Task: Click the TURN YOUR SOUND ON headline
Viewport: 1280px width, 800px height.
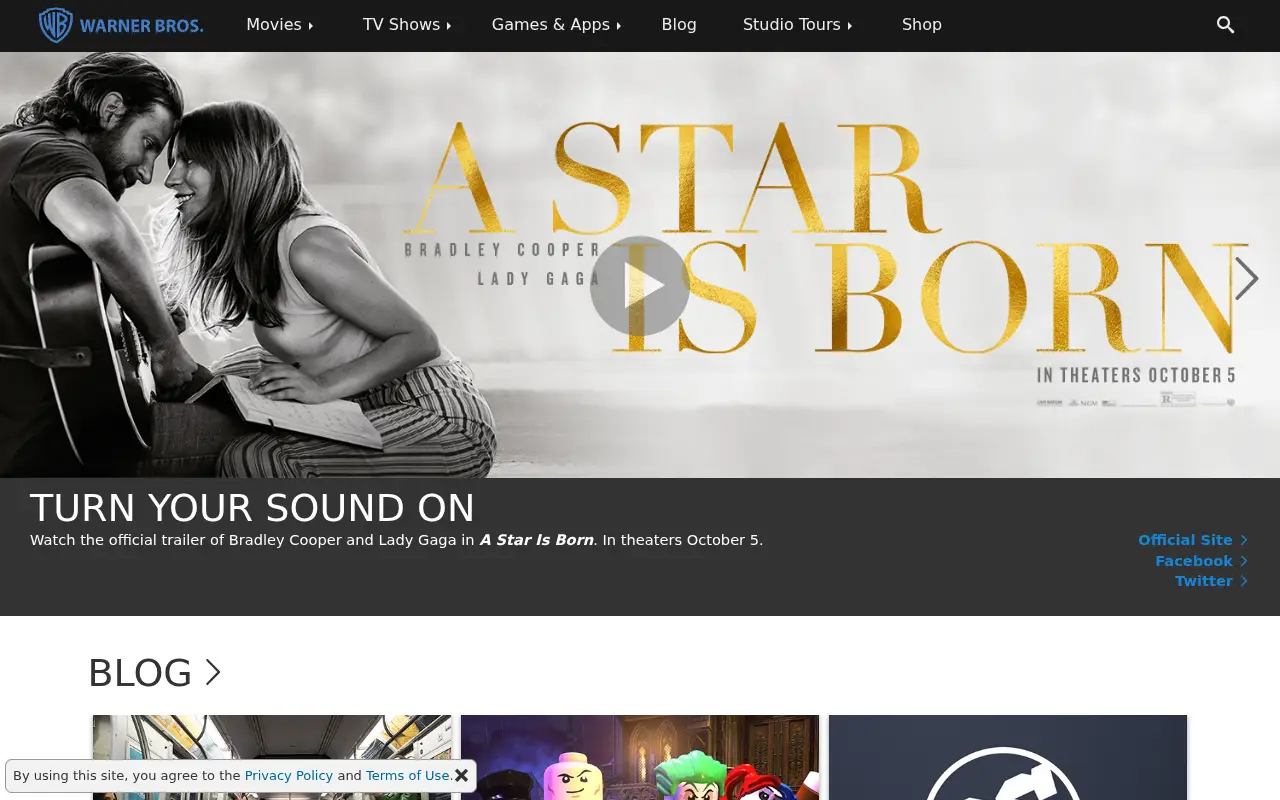Action: pos(252,508)
